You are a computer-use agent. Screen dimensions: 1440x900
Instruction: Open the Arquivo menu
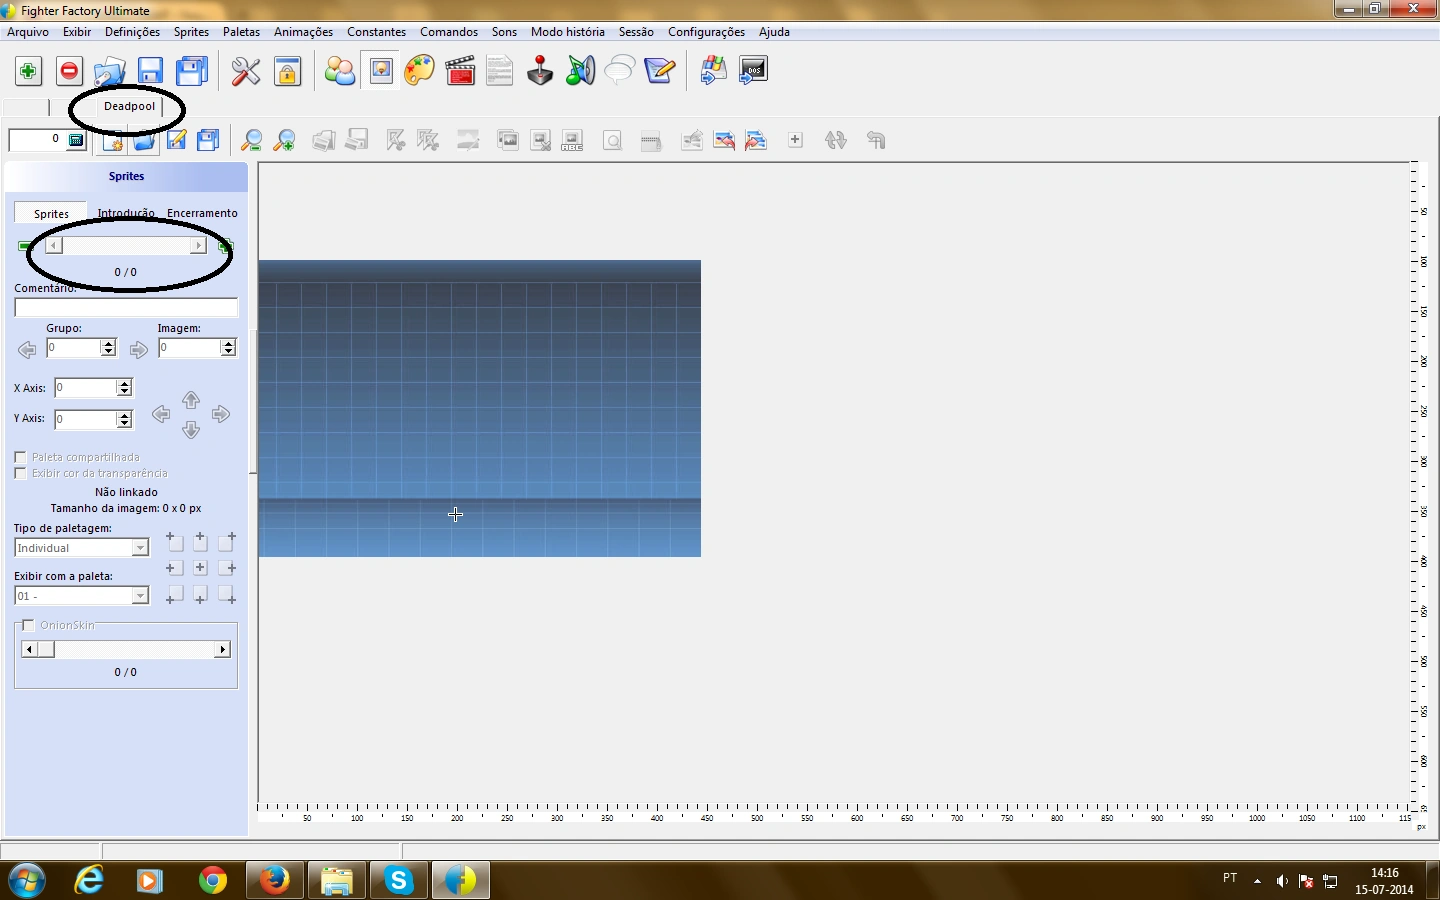(x=27, y=32)
